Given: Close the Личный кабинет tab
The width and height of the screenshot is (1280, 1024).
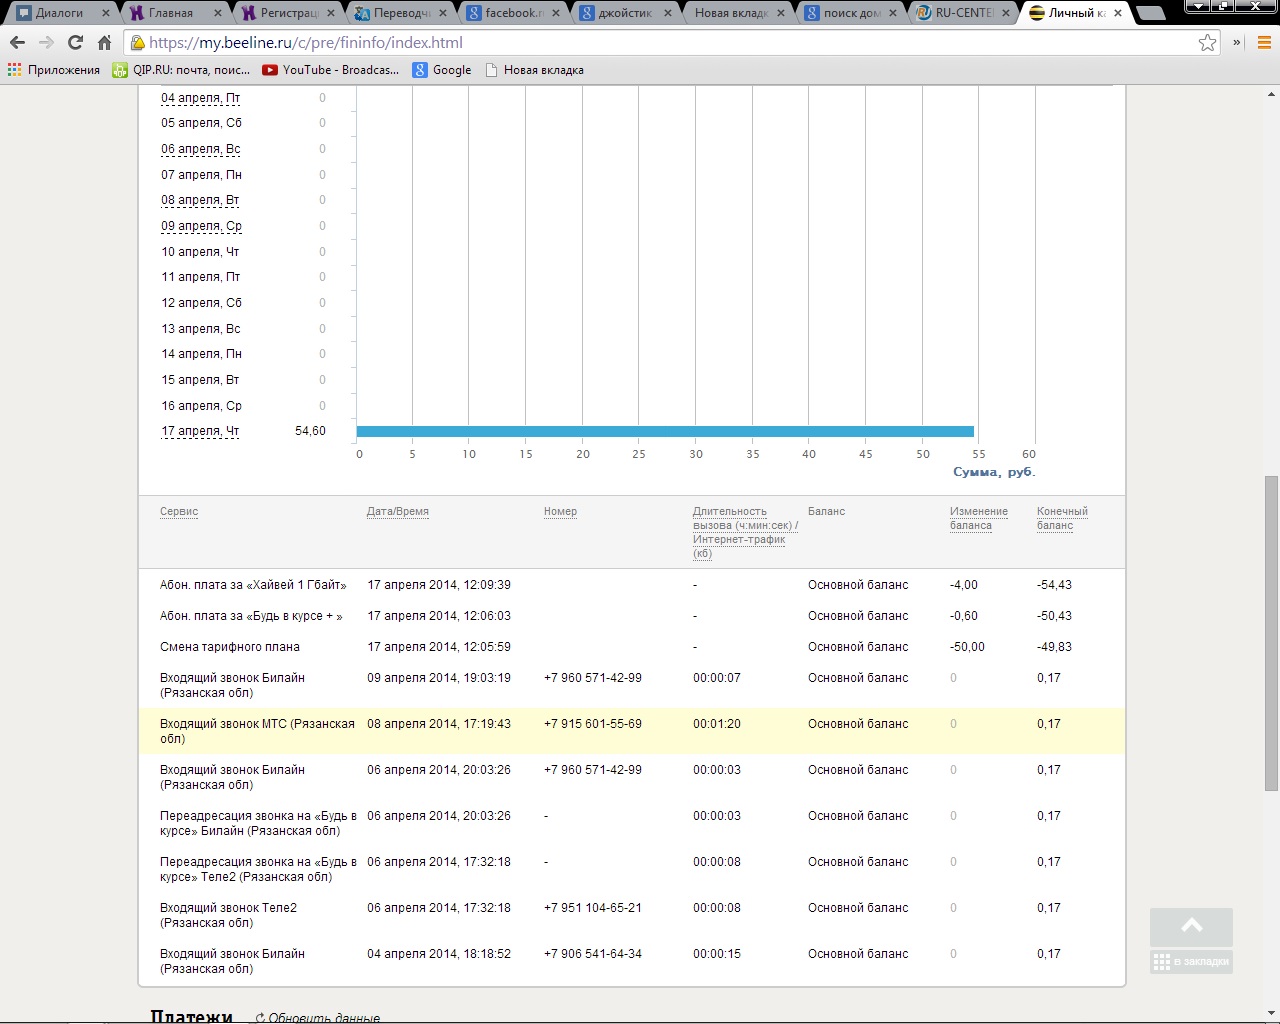Looking at the screenshot, I should [x=1118, y=13].
